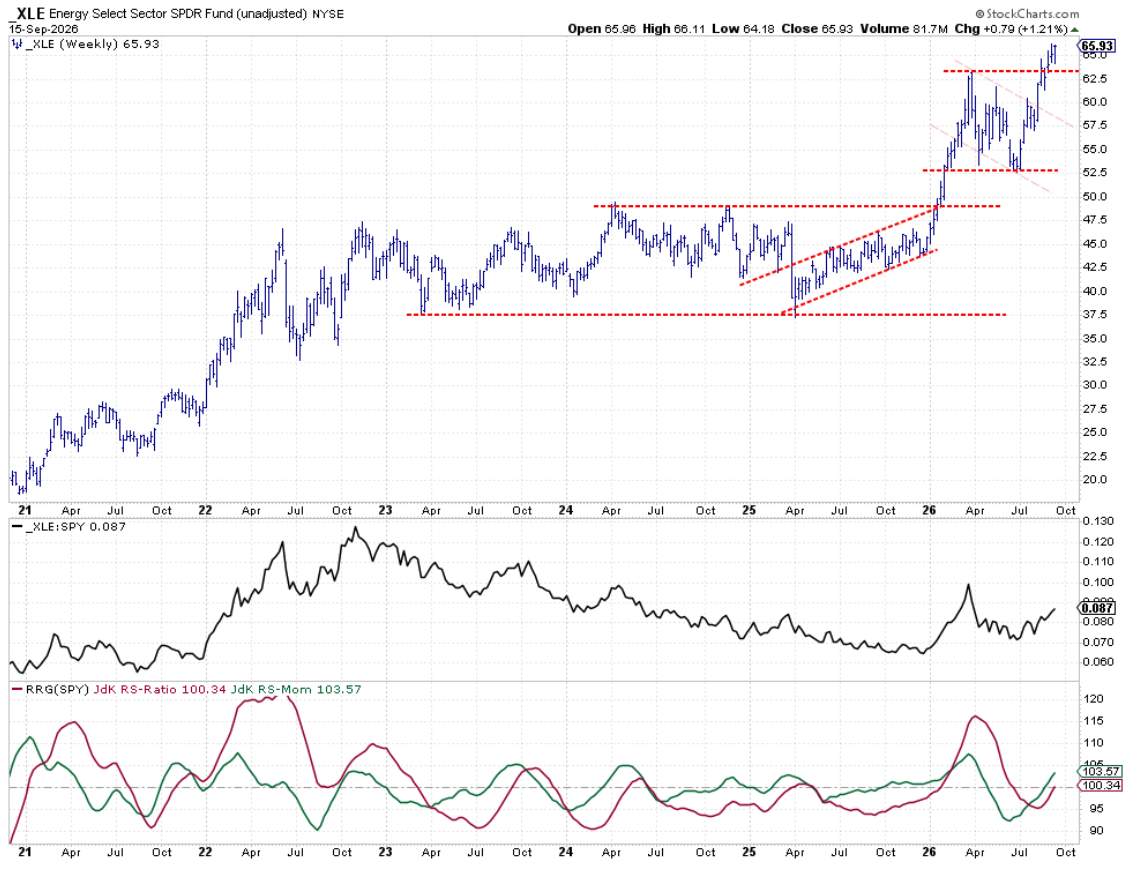Click the 37.5 price axis label
The height and width of the screenshot is (869, 1124).
1095,315
